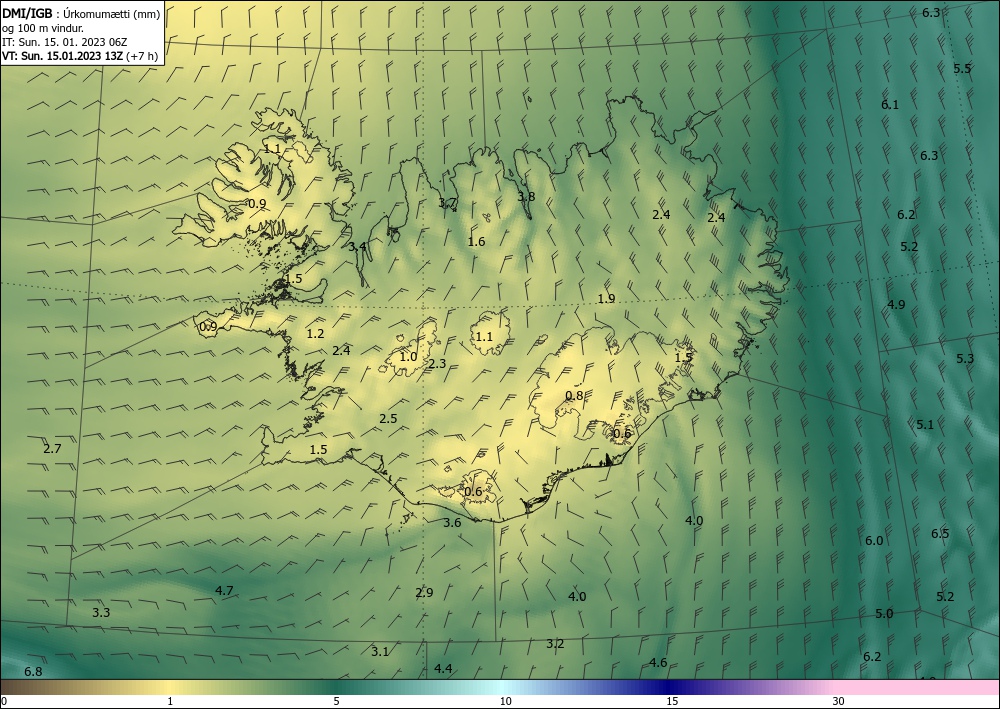Image resolution: width=1000 pixels, height=709 pixels.
Task: Select the 'IT: Sun. 15. 01. 2023 06Z' line
Action: [64, 42]
